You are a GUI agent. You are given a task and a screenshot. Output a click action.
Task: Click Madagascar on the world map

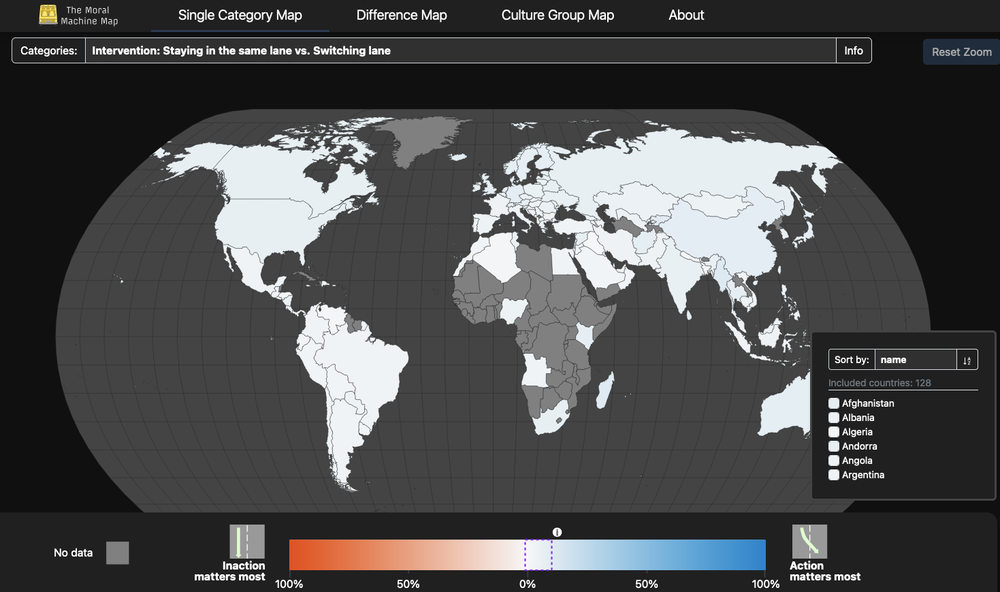pyautogui.click(x=605, y=390)
